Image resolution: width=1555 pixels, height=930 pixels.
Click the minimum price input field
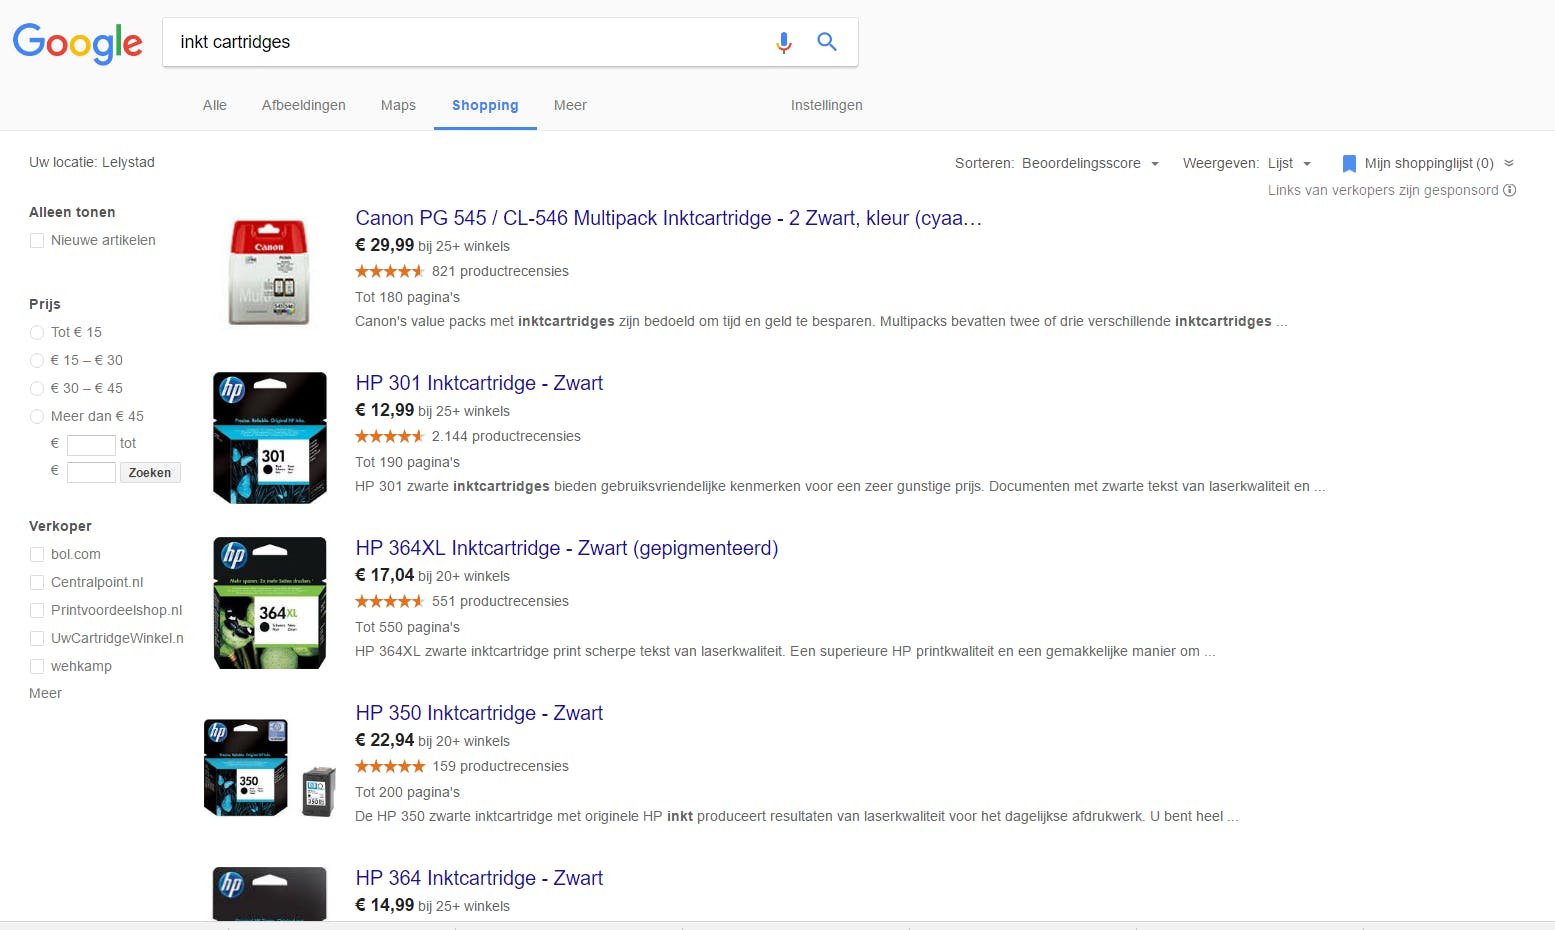pyautogui.click(x=91, y=445)
